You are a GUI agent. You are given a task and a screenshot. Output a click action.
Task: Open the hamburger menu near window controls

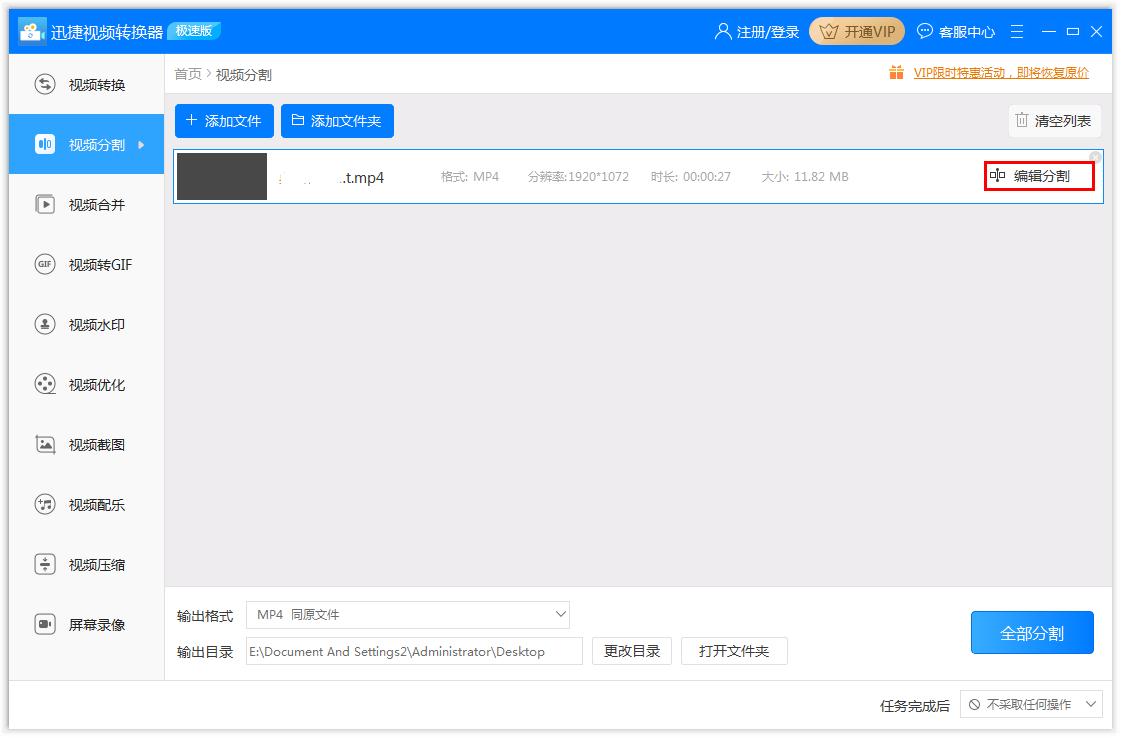click(x=1017, y=31)
